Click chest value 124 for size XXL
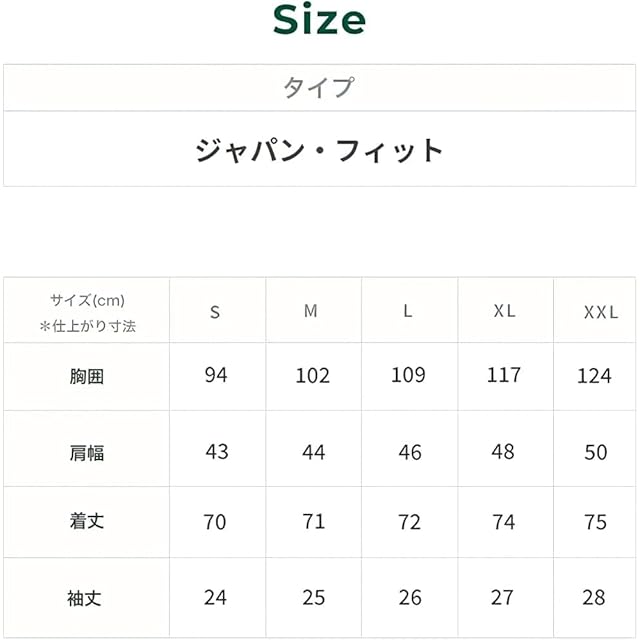 click(595, 377)
